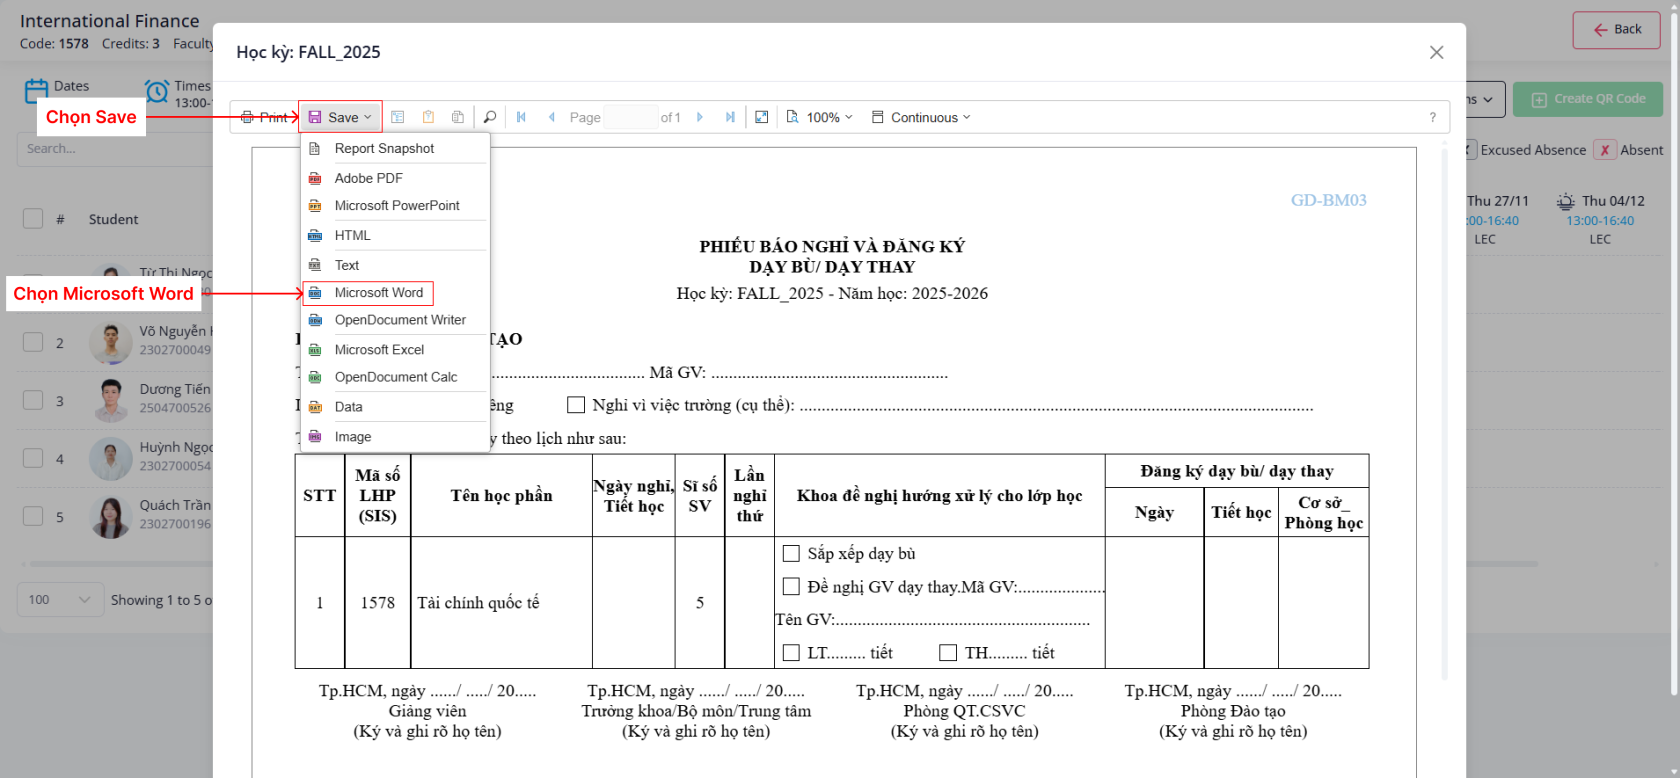Toggle the select-all checkbox in table header
The height and width of the screenshot is (778, 1680).
coord(33,219)
